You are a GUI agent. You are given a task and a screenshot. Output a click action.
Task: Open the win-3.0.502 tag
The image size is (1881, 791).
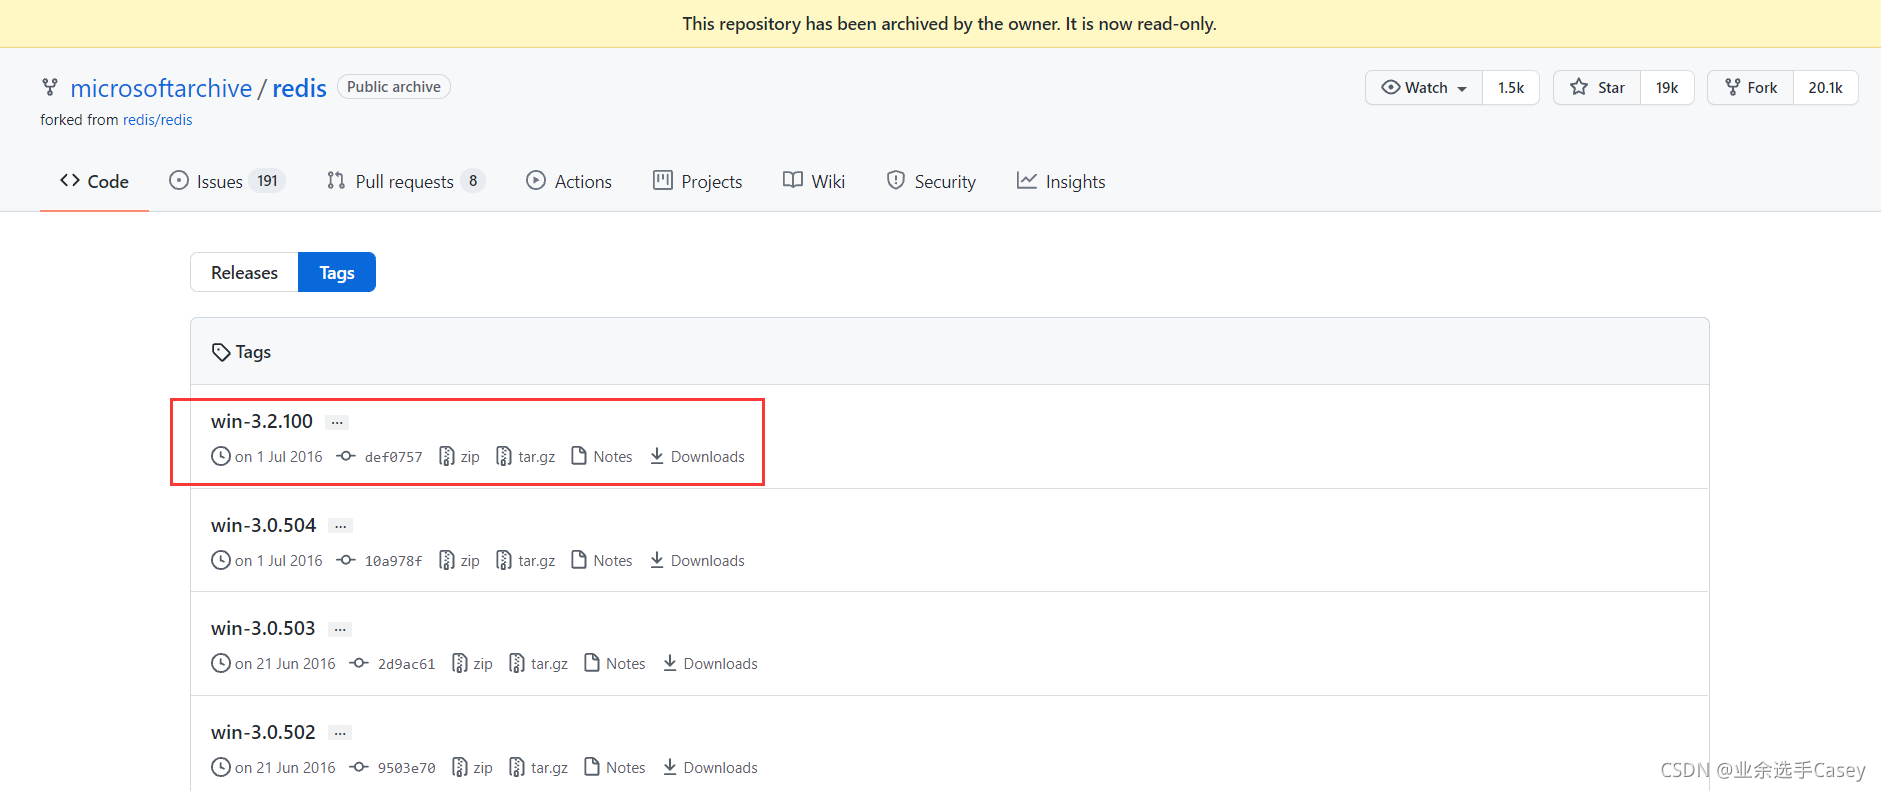[263, 732]
